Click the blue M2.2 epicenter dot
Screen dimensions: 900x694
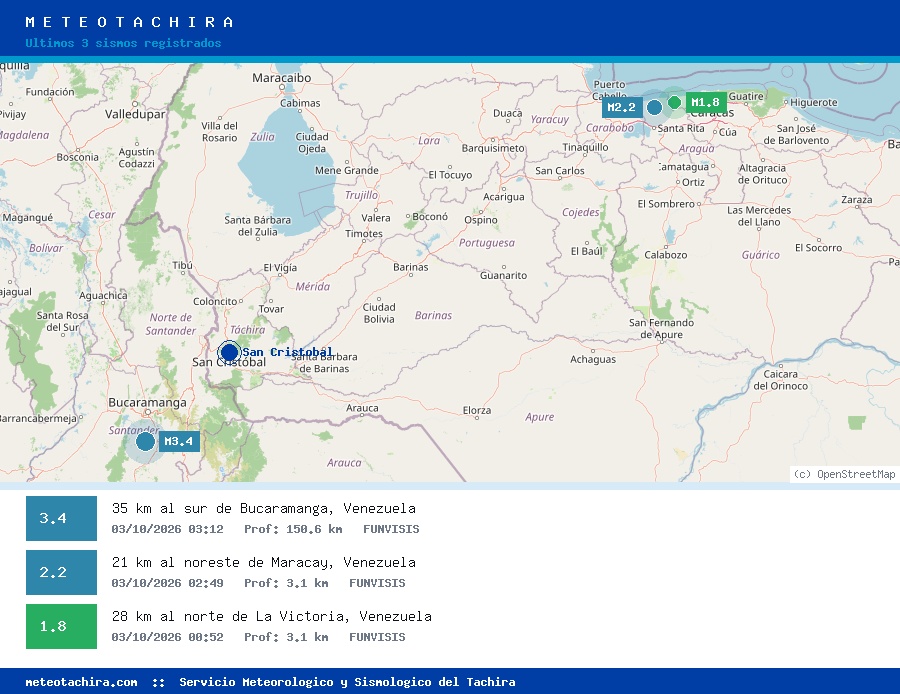click(654, 107)
